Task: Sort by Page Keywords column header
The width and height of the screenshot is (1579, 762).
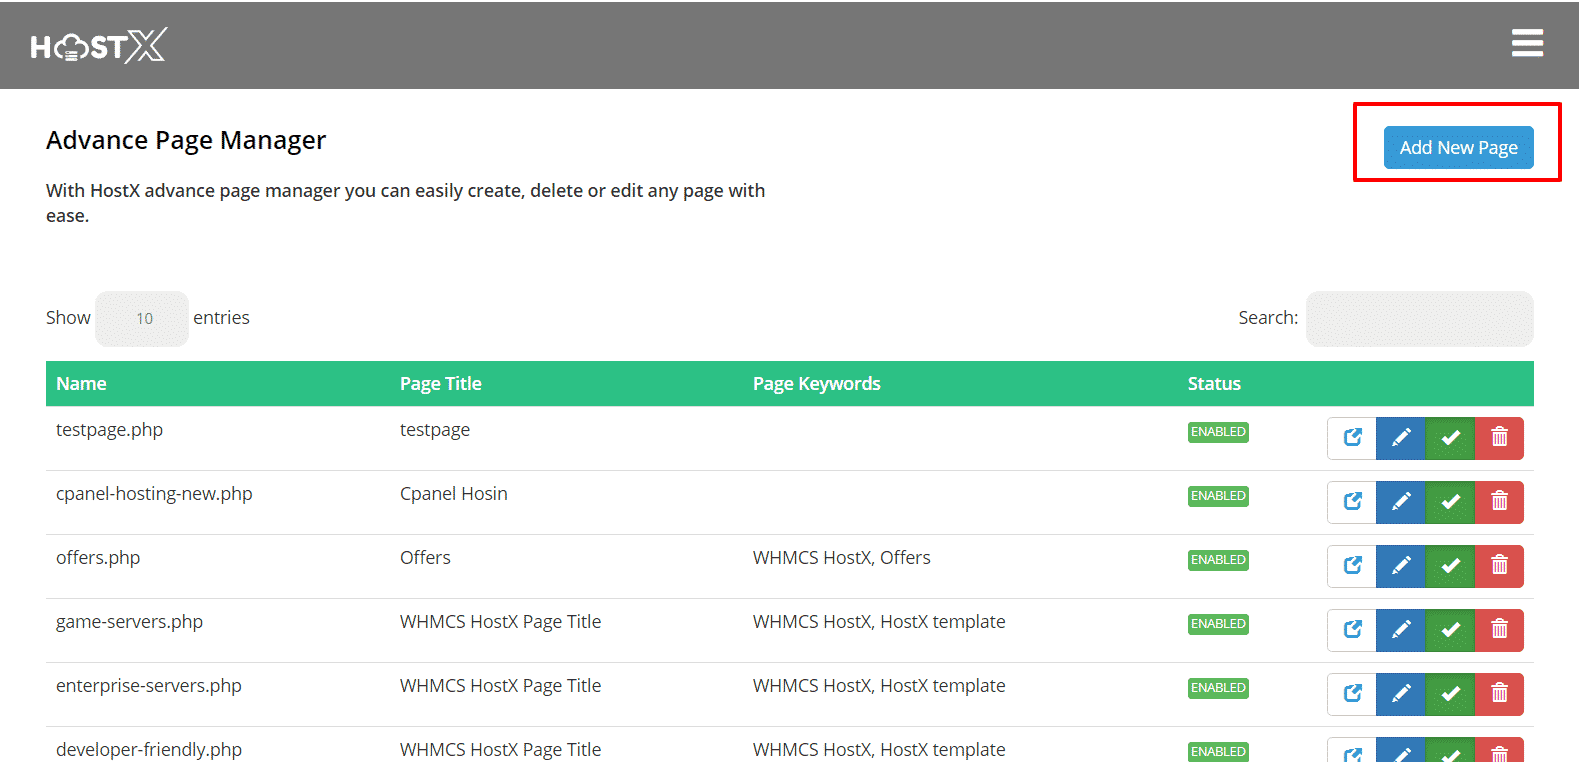Action: pyautogui.click(x=816, y=384)
